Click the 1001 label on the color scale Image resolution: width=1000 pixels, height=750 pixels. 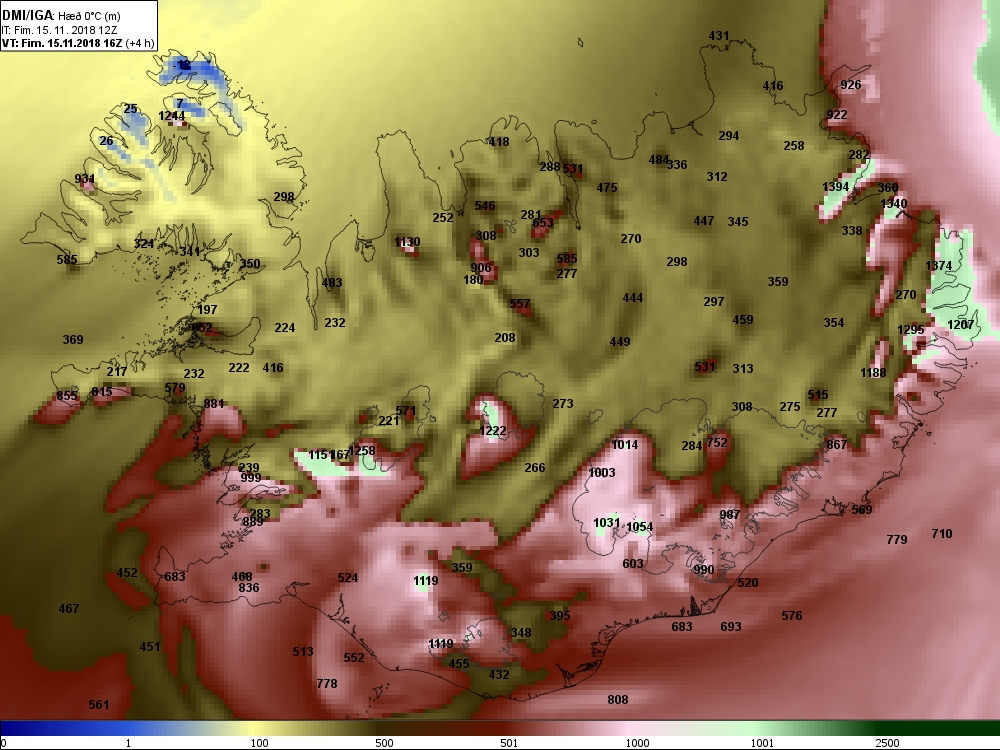click(x=762, y=743)
